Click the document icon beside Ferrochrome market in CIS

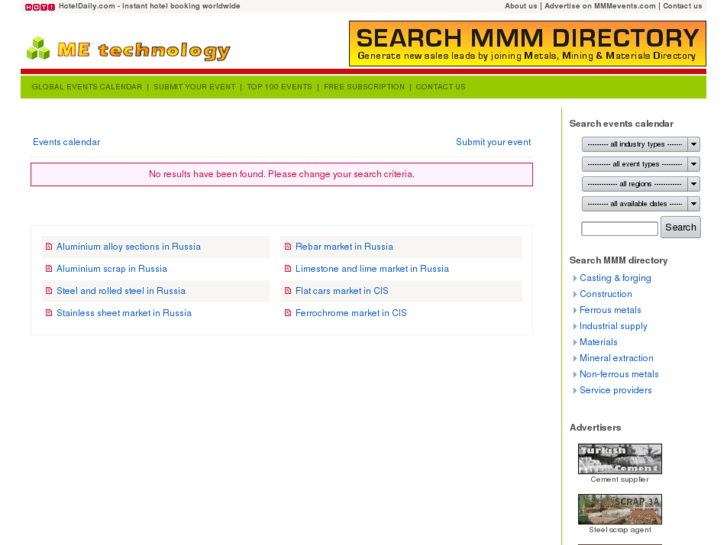288,313
